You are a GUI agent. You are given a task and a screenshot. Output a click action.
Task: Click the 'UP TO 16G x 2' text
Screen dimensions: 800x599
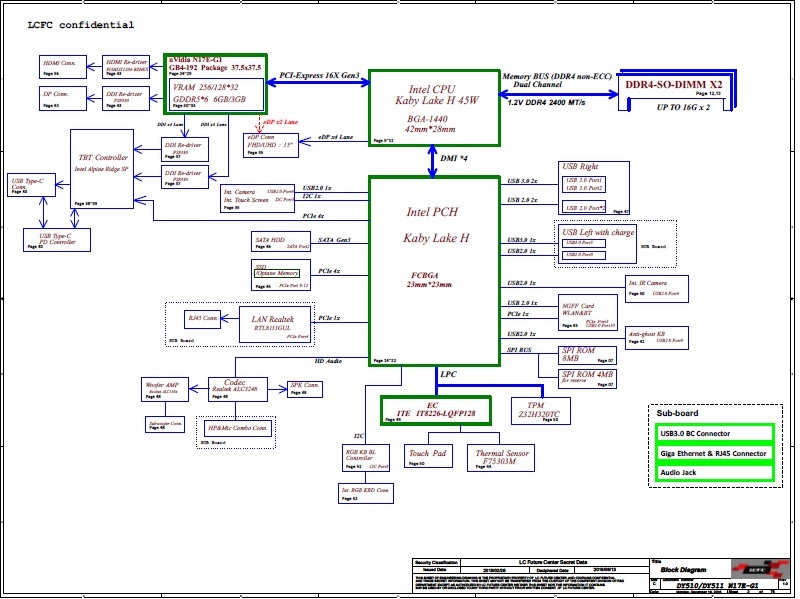point(683,107)
